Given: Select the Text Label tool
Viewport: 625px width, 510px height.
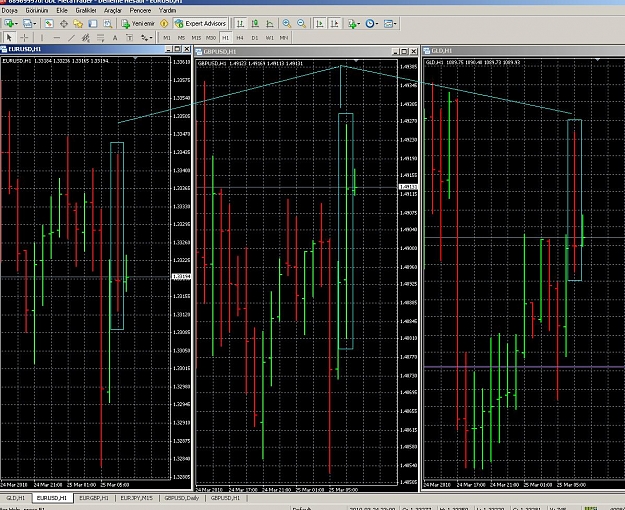Looking at the screenshot, I should point(129,38).
